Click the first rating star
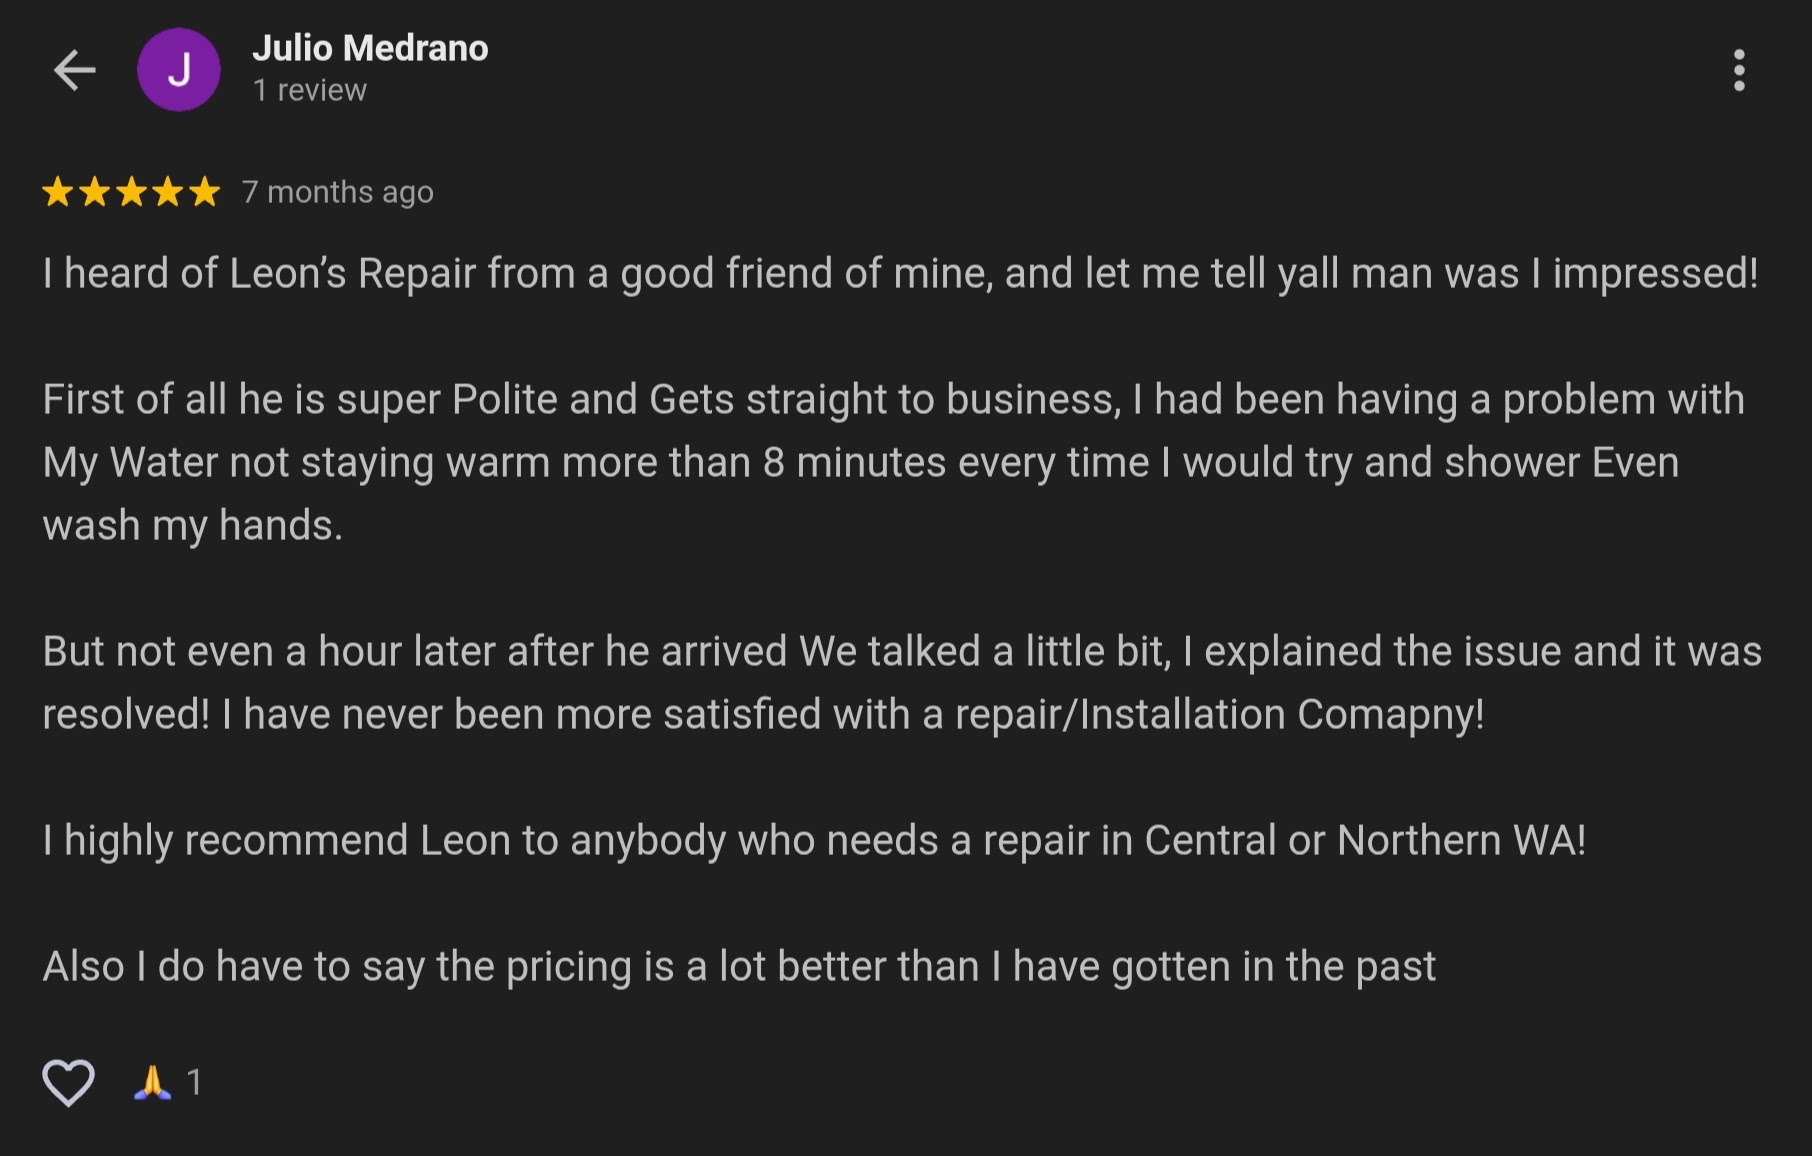 pos(58,191)
